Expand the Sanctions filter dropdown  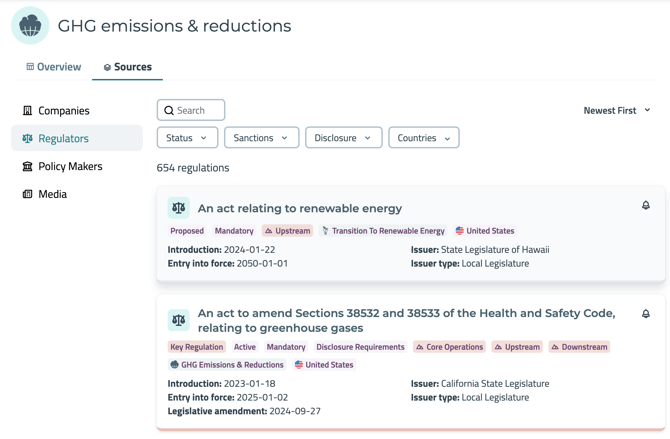261,138
